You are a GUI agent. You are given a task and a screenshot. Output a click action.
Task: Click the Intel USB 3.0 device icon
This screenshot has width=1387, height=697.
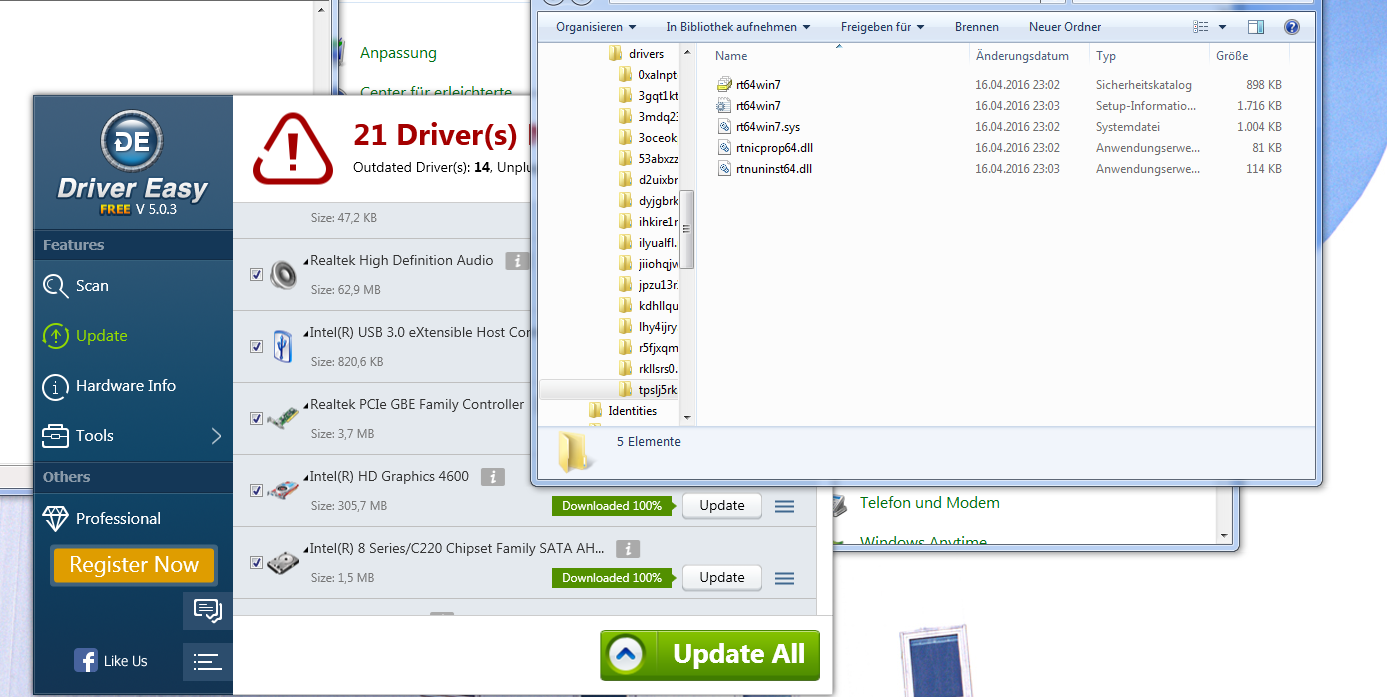pyautogui.click(x=283, y=346)
